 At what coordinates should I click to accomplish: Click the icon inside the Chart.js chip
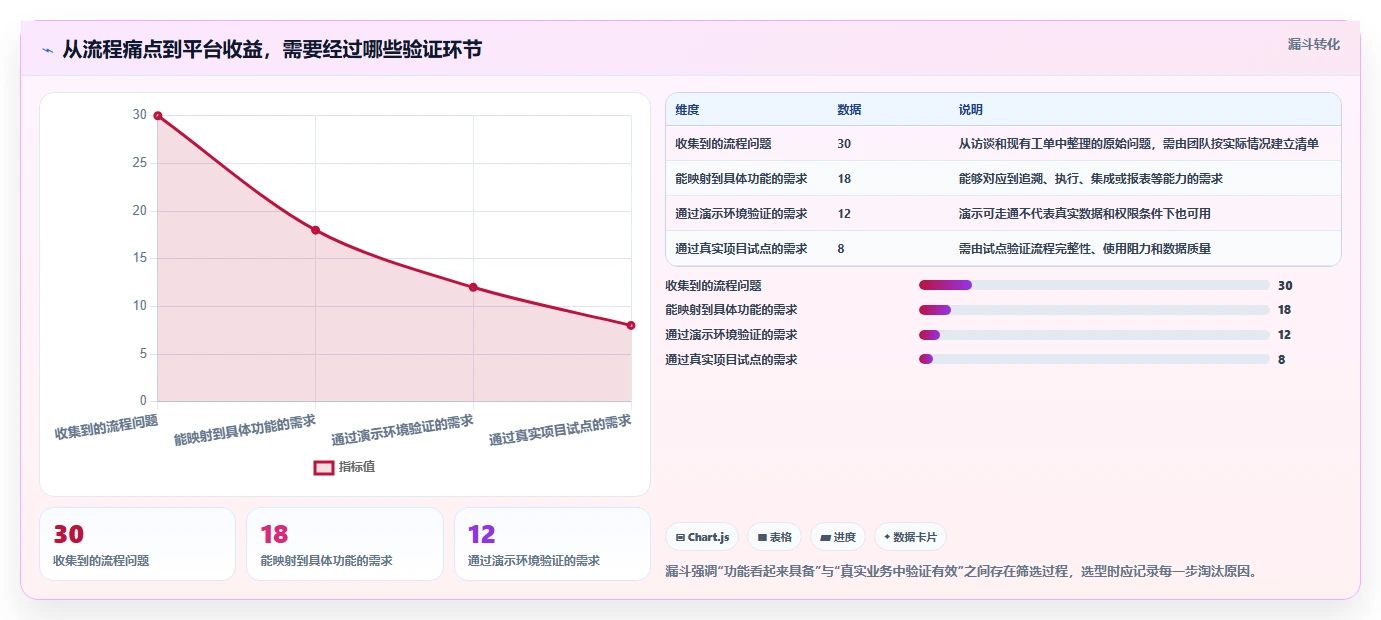click(x=681, y=538)
